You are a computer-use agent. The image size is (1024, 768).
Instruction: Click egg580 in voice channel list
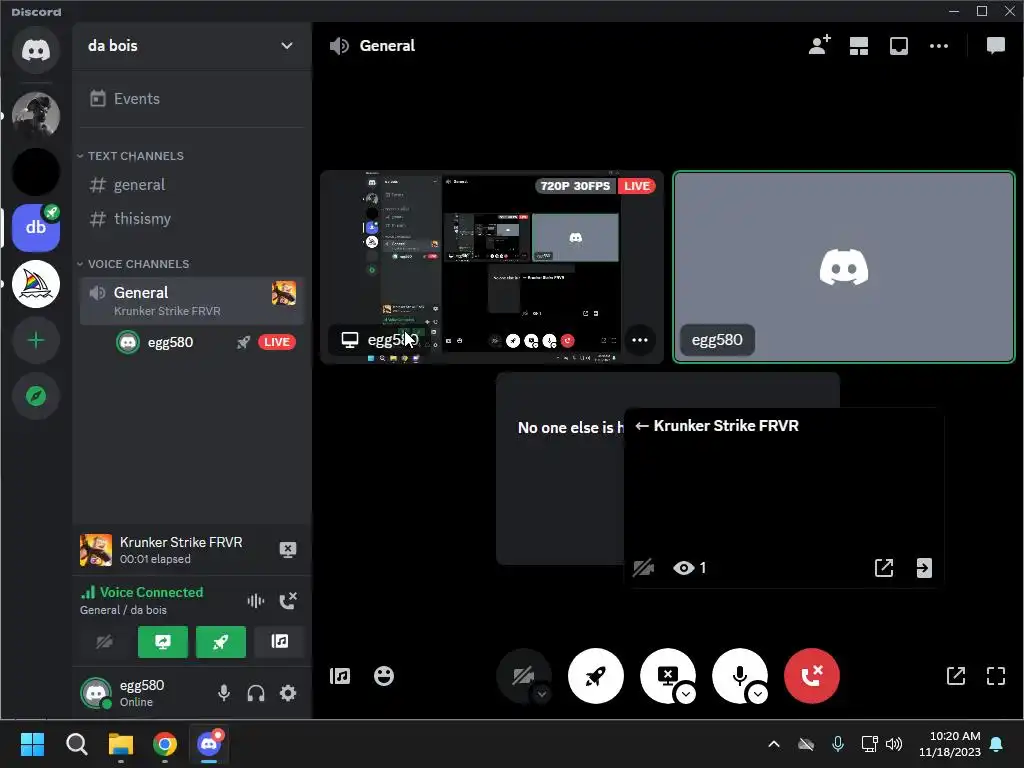pyautogui.click(x=170, y=342)
